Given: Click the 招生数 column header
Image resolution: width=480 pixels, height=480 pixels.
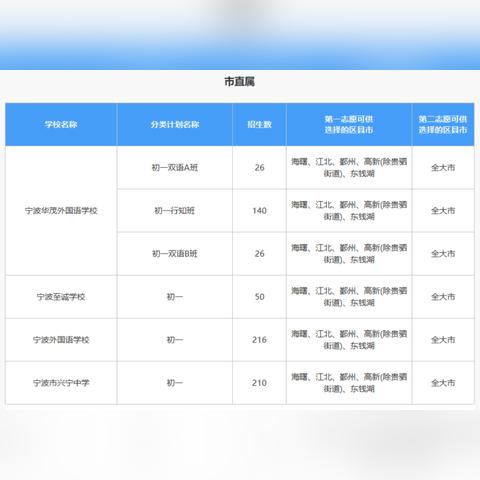Looking at the screenshot, I should pyautogui.click(x=259, y=125).
